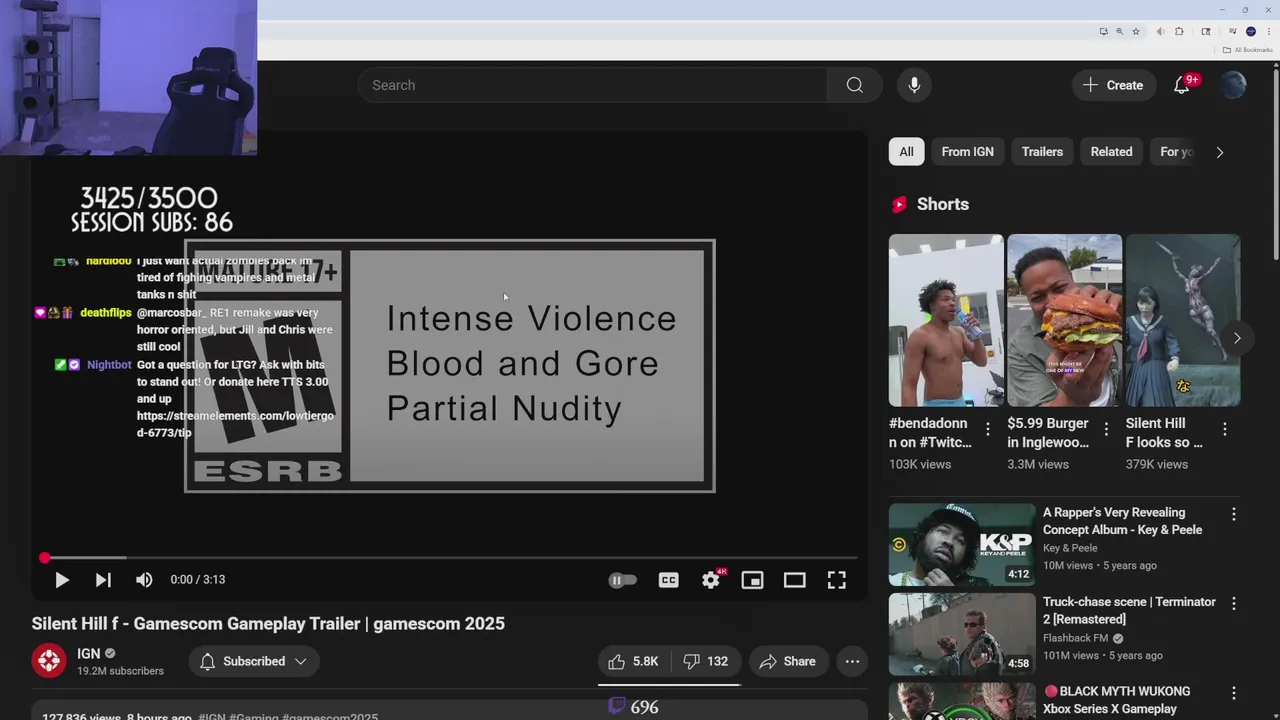1280x720 pixels.
Task: Show more Shorts with the right arrow
Action: tap(1237, 338)
